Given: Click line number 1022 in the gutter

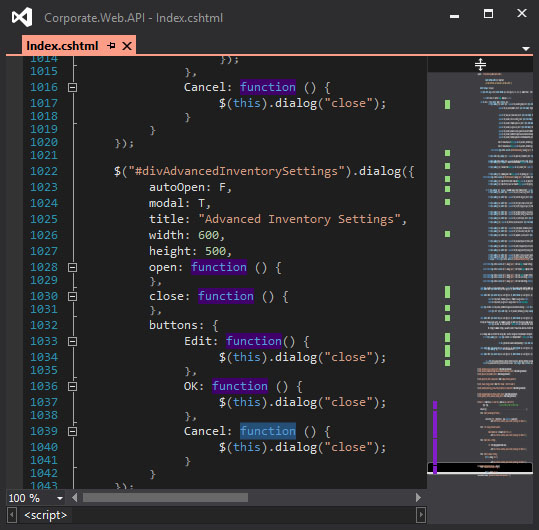Looking at the screenshot, I should [x=44, y=171].
